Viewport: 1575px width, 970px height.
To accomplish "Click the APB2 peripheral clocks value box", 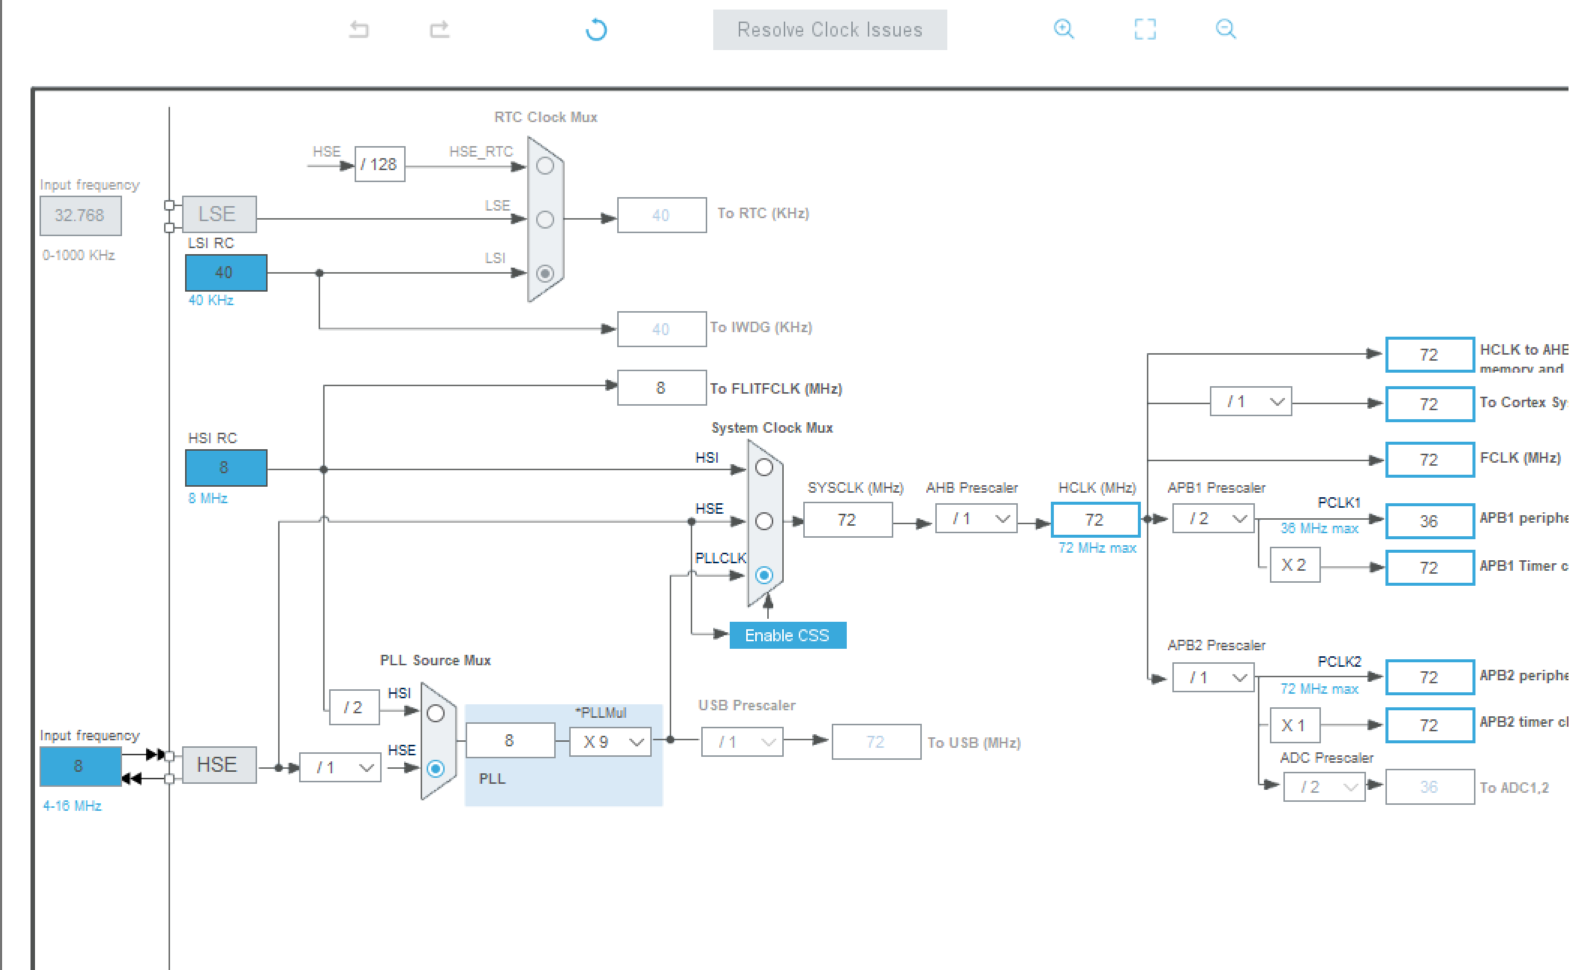I will 1430,677.
